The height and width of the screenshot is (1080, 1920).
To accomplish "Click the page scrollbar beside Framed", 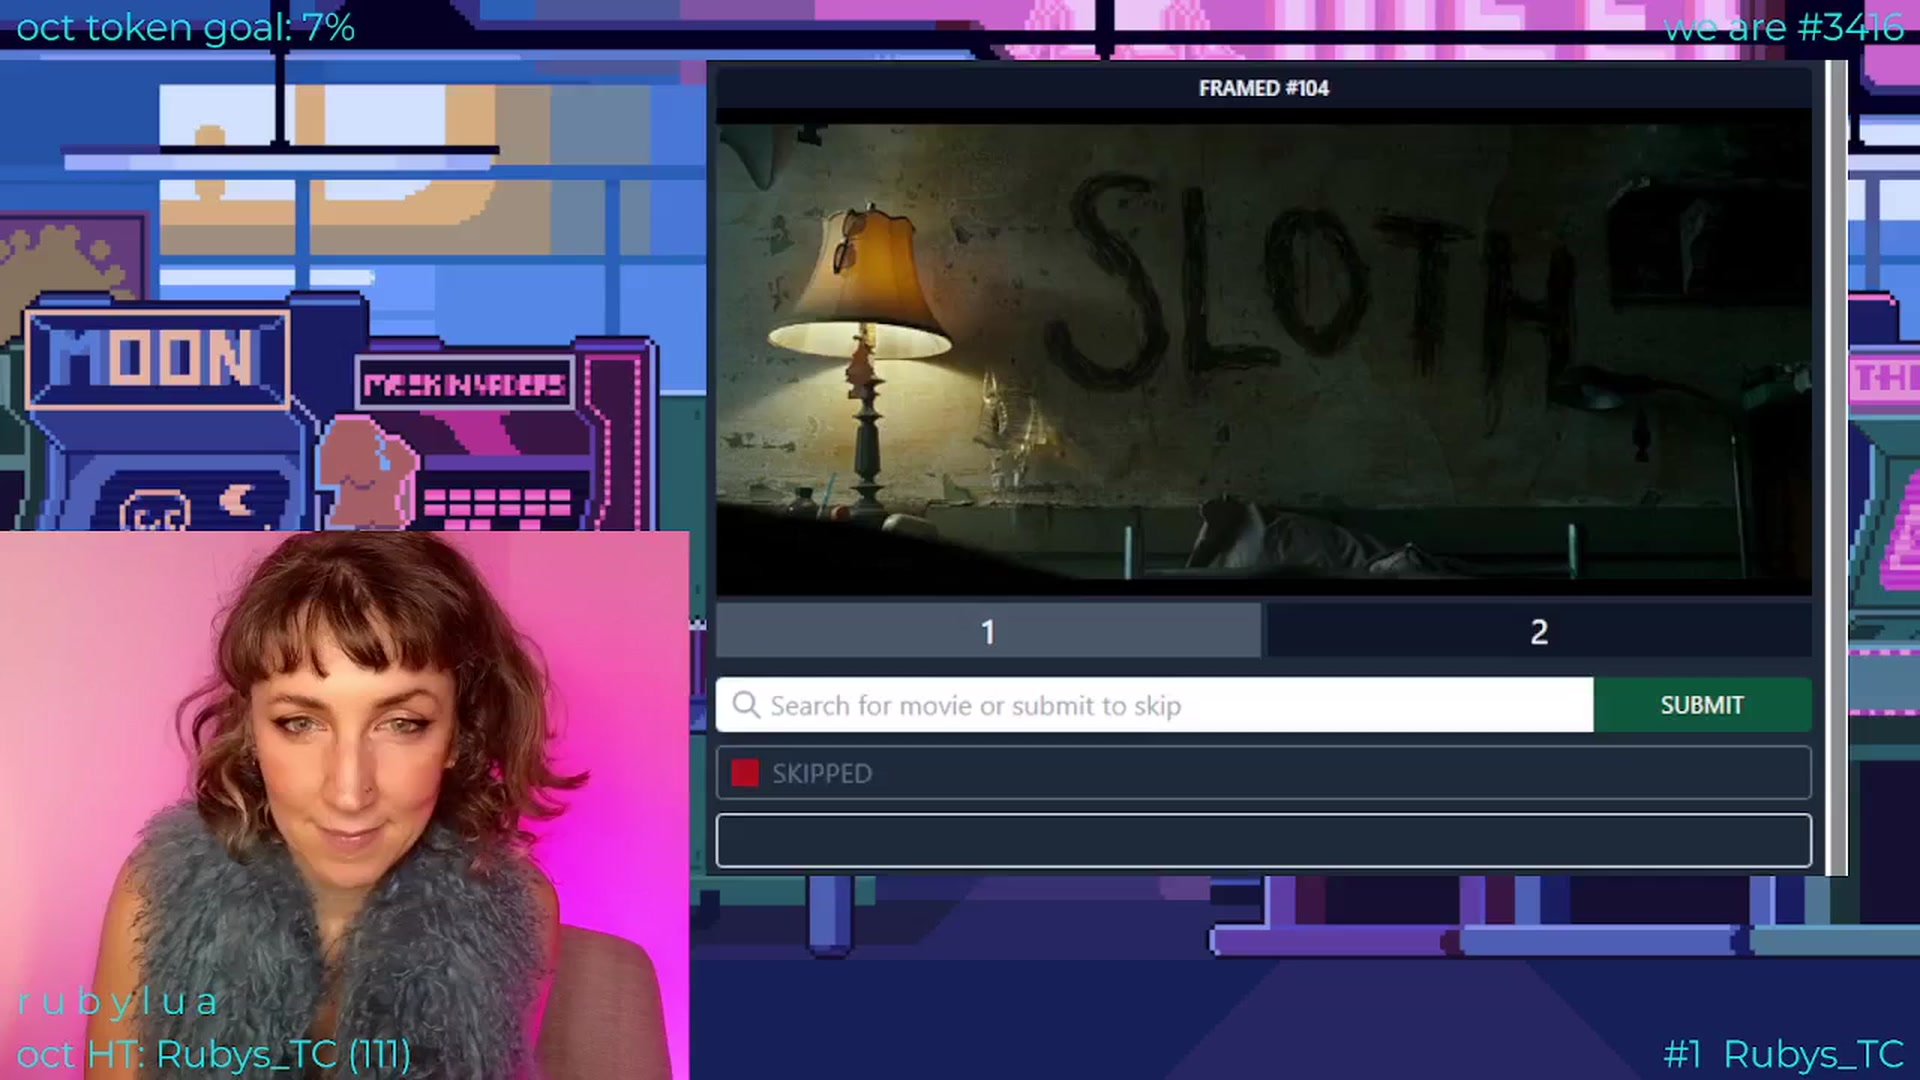I will click(1836, 467).
